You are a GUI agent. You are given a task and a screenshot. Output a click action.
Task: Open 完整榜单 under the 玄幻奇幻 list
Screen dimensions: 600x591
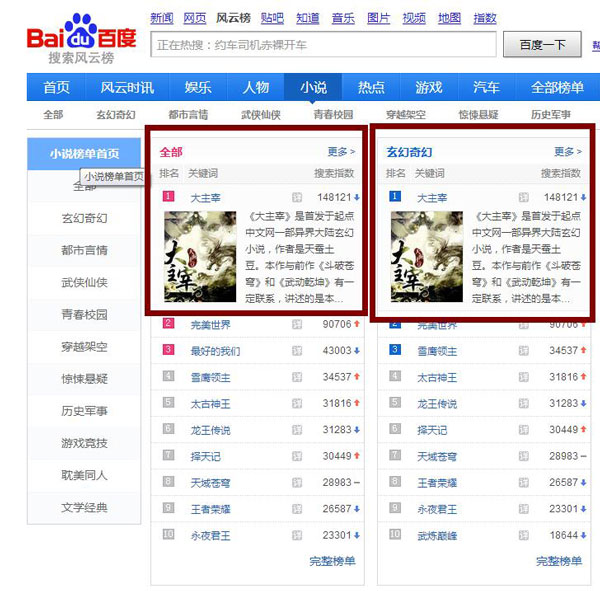(x=559, y=561)
